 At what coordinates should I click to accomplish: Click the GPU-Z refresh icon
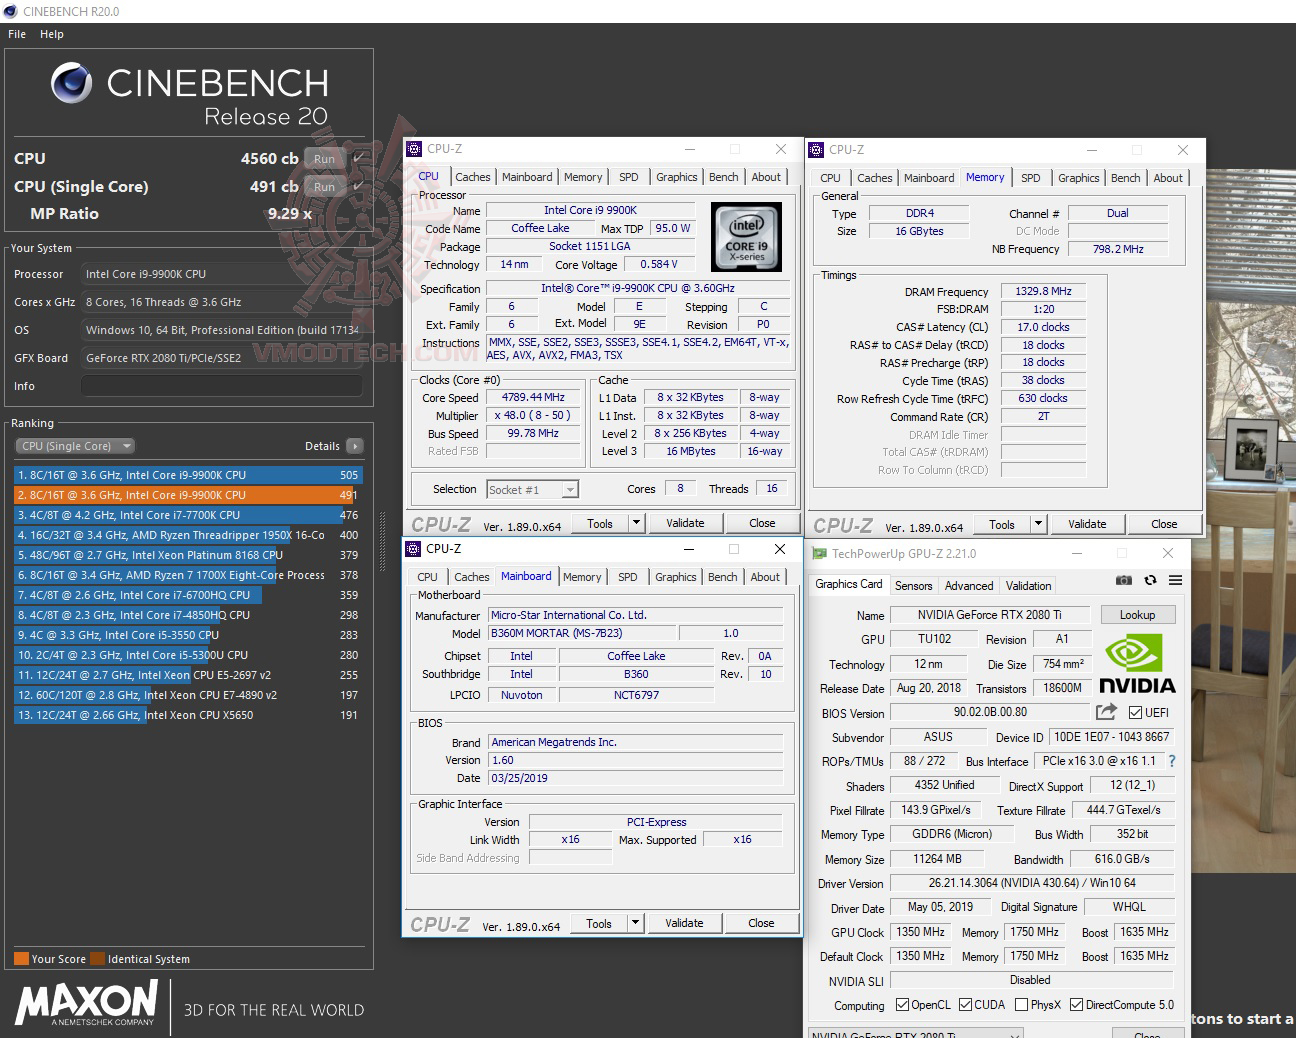click(x=1150, y=580)
